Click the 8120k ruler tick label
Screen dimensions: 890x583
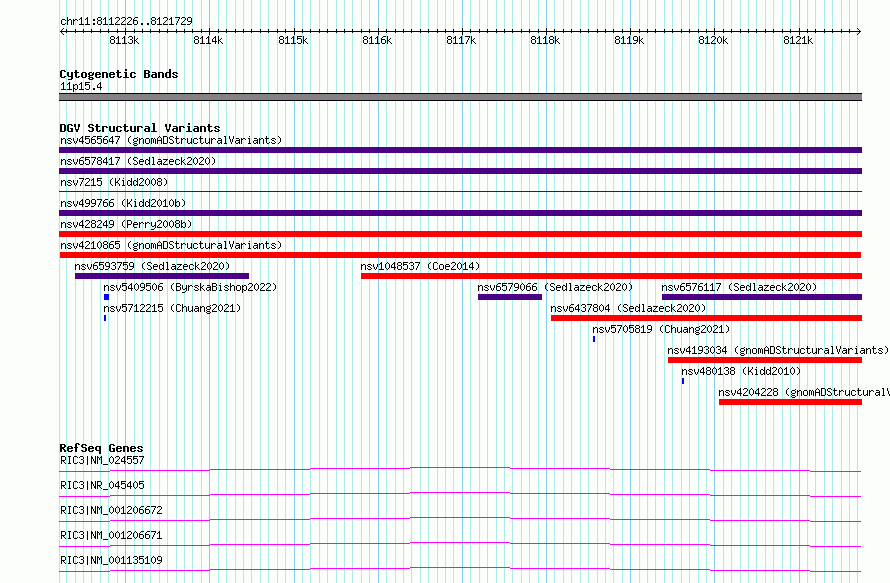[x=713, y=40]
